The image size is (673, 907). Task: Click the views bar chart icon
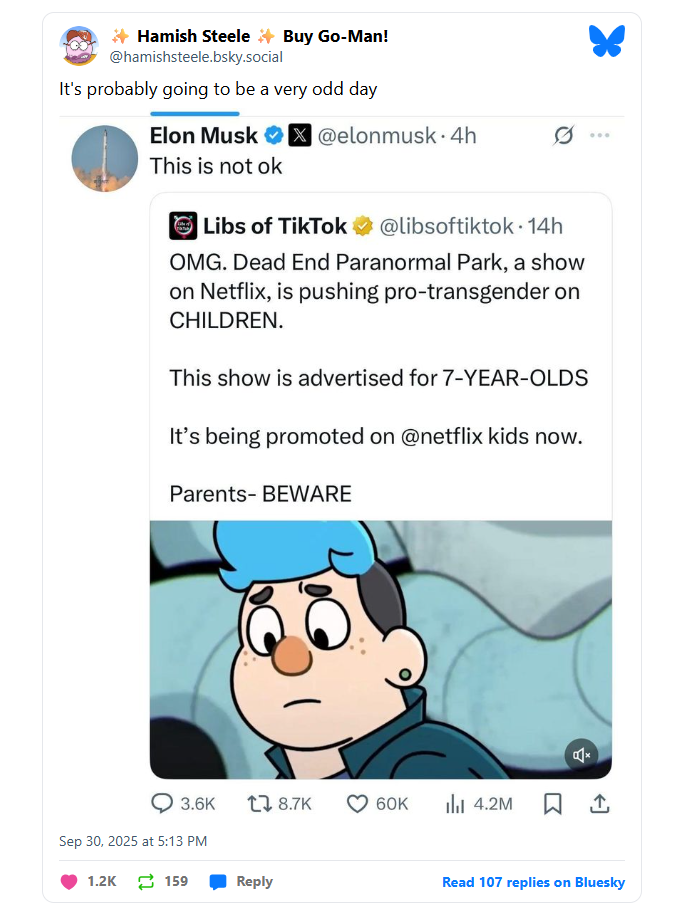click(x=454, y=803)
